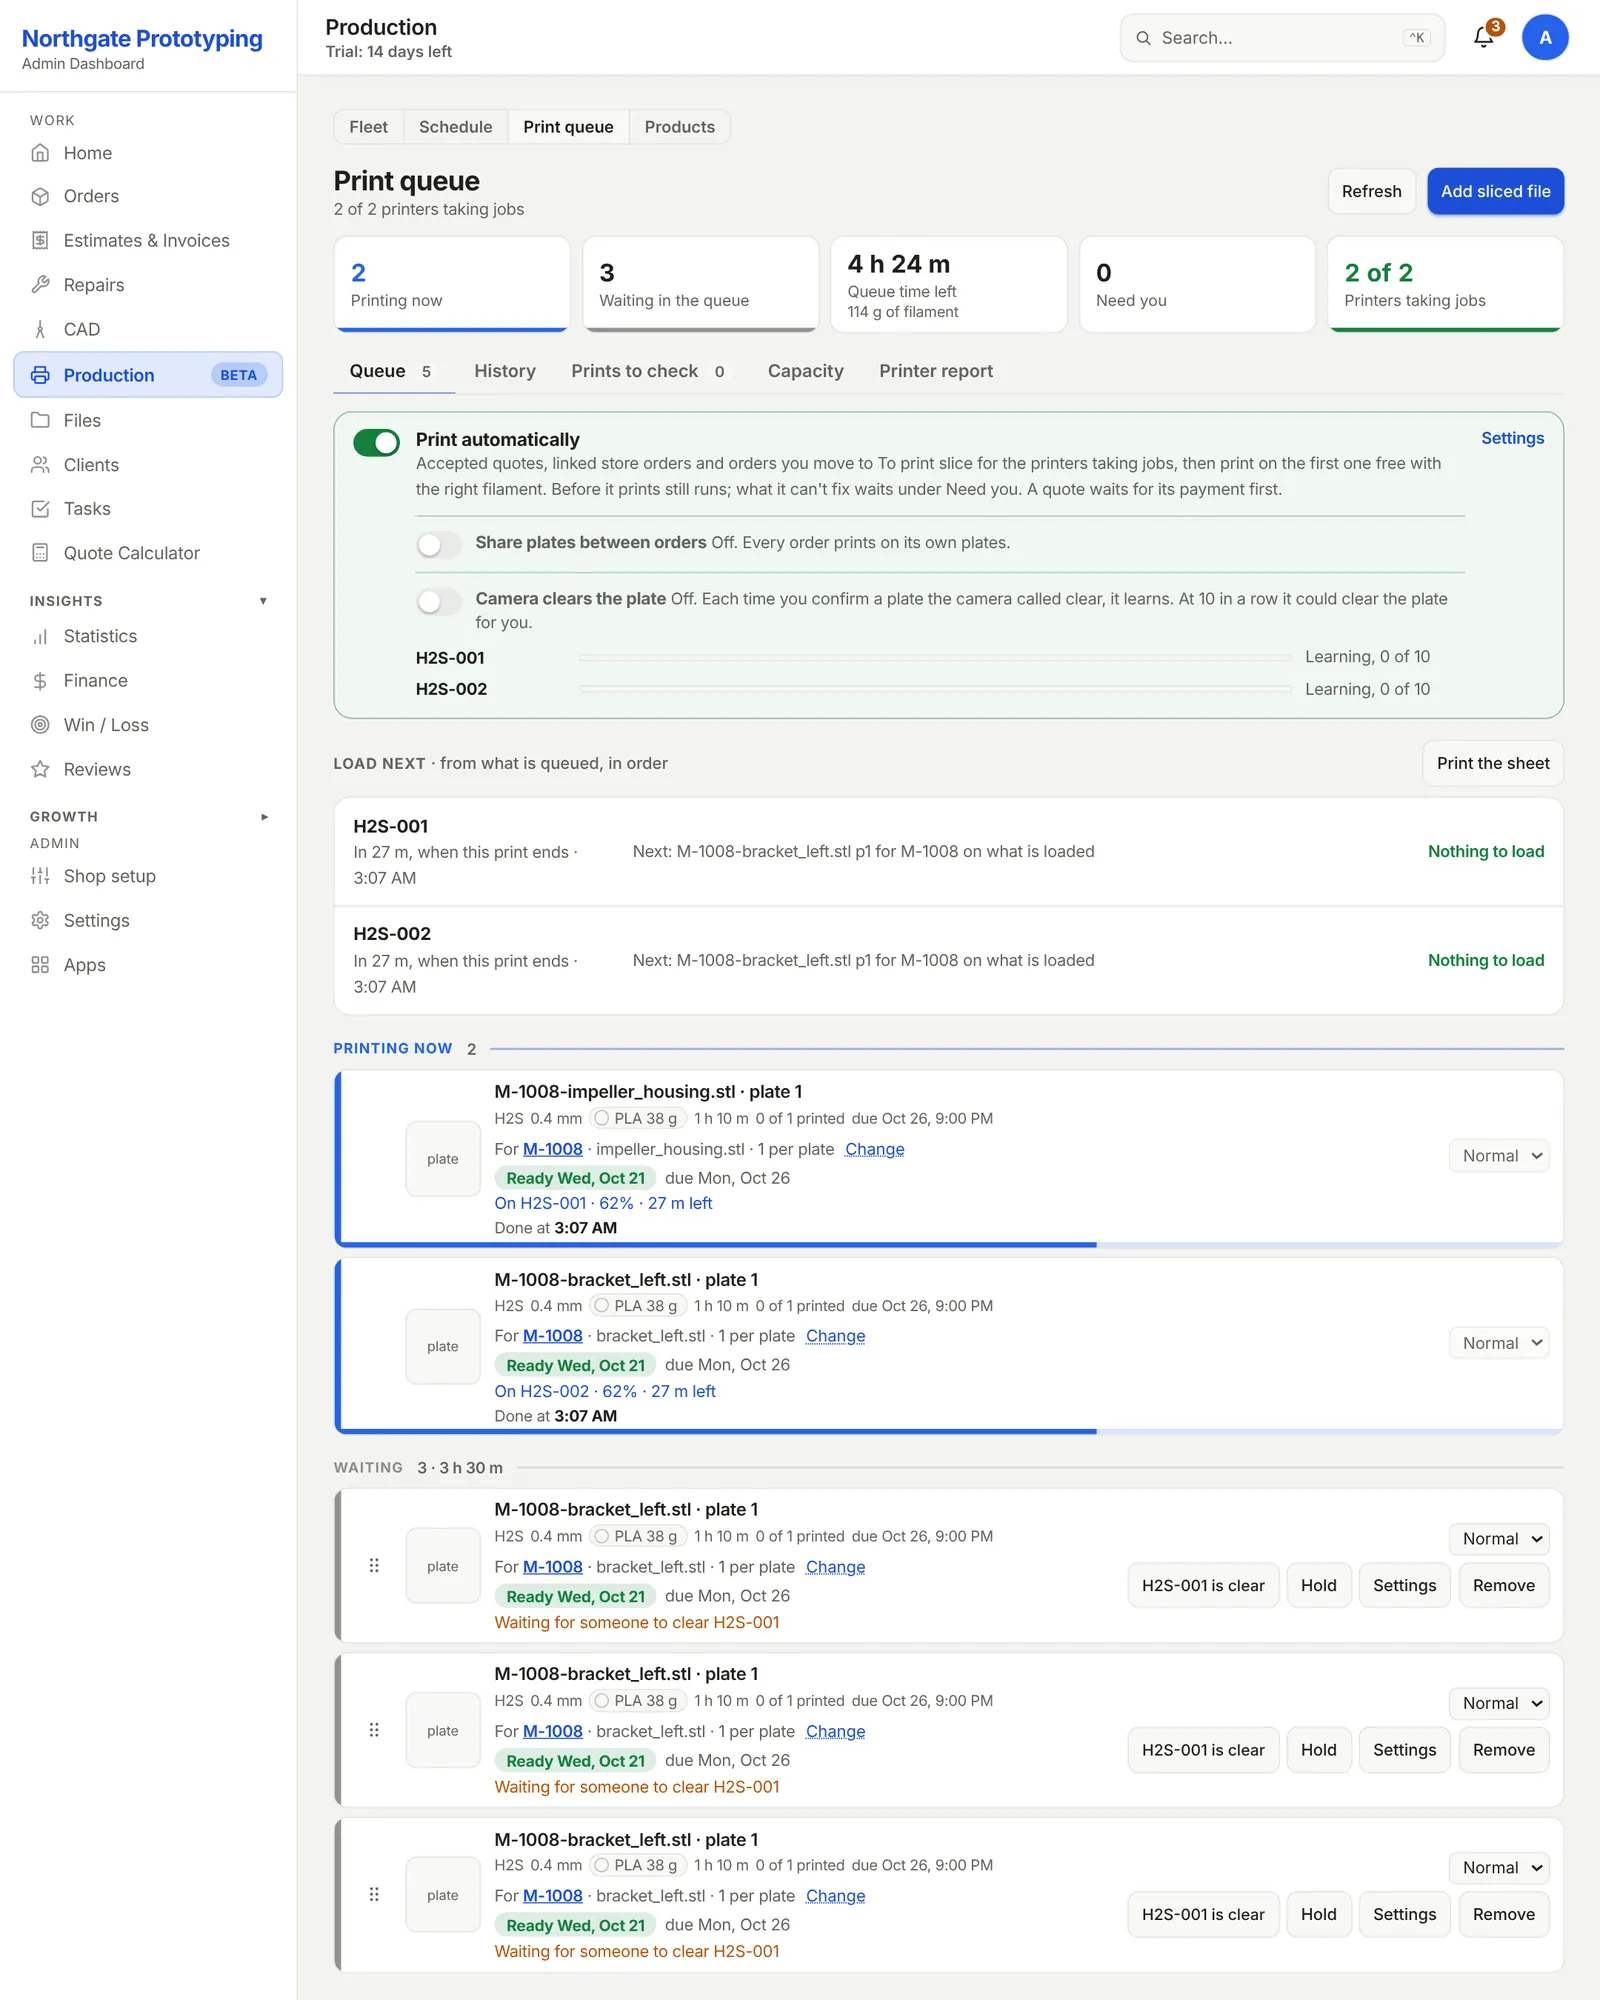Click the Finance dollar icon
The width and height of the screenshot is (1600, 2000).
[x=40, y=681]
